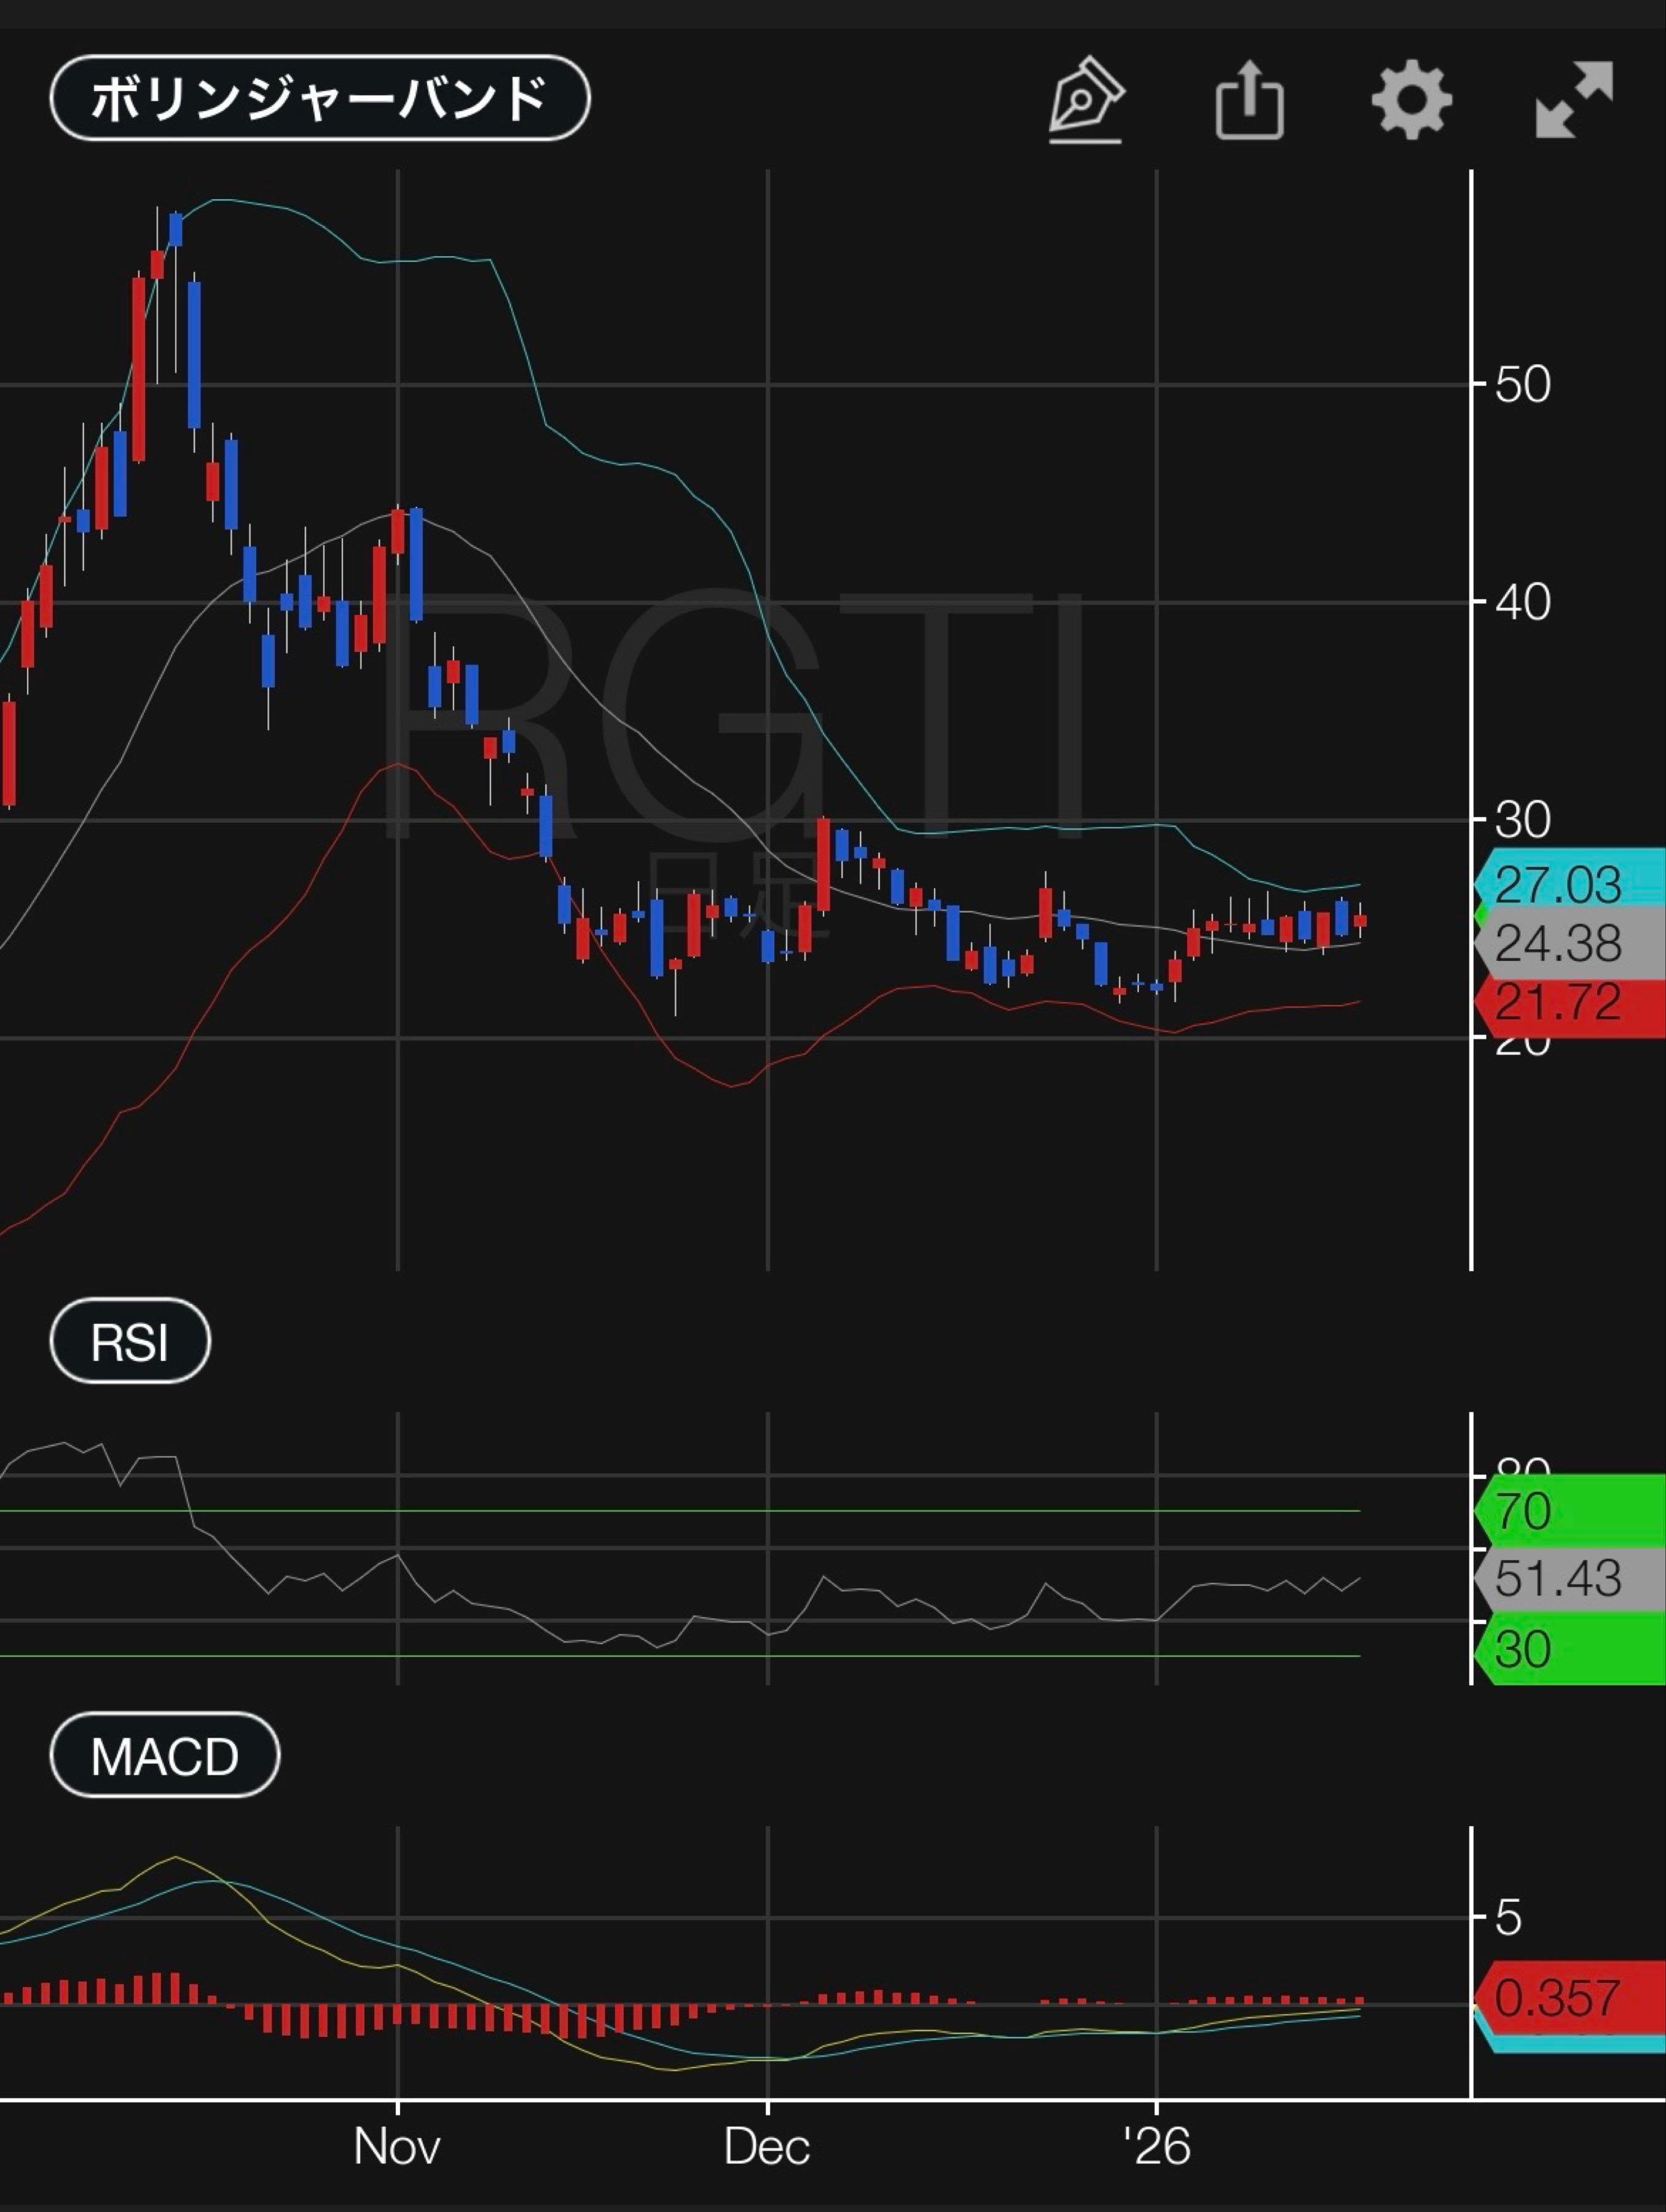Tap the RGTI watermark on chart
The image size is (1666, 2212).
point(735,715)
